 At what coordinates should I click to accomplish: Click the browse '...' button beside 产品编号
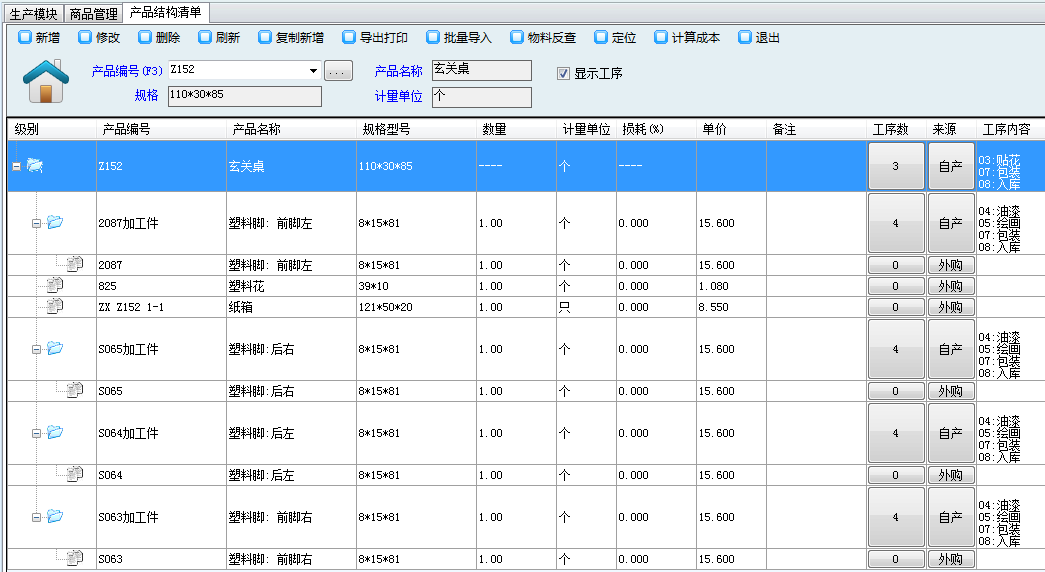pos(338,71)
